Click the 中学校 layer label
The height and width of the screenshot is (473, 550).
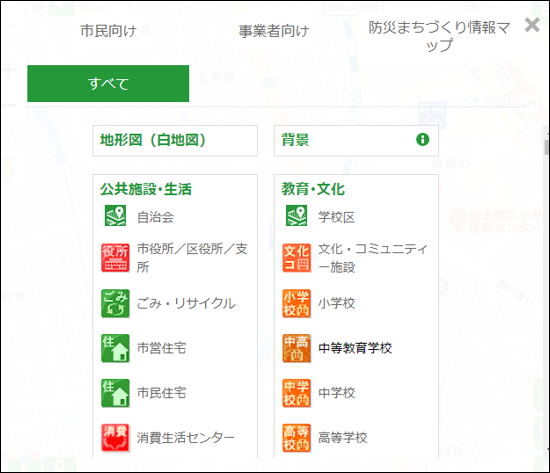click(x=337, y=393)
